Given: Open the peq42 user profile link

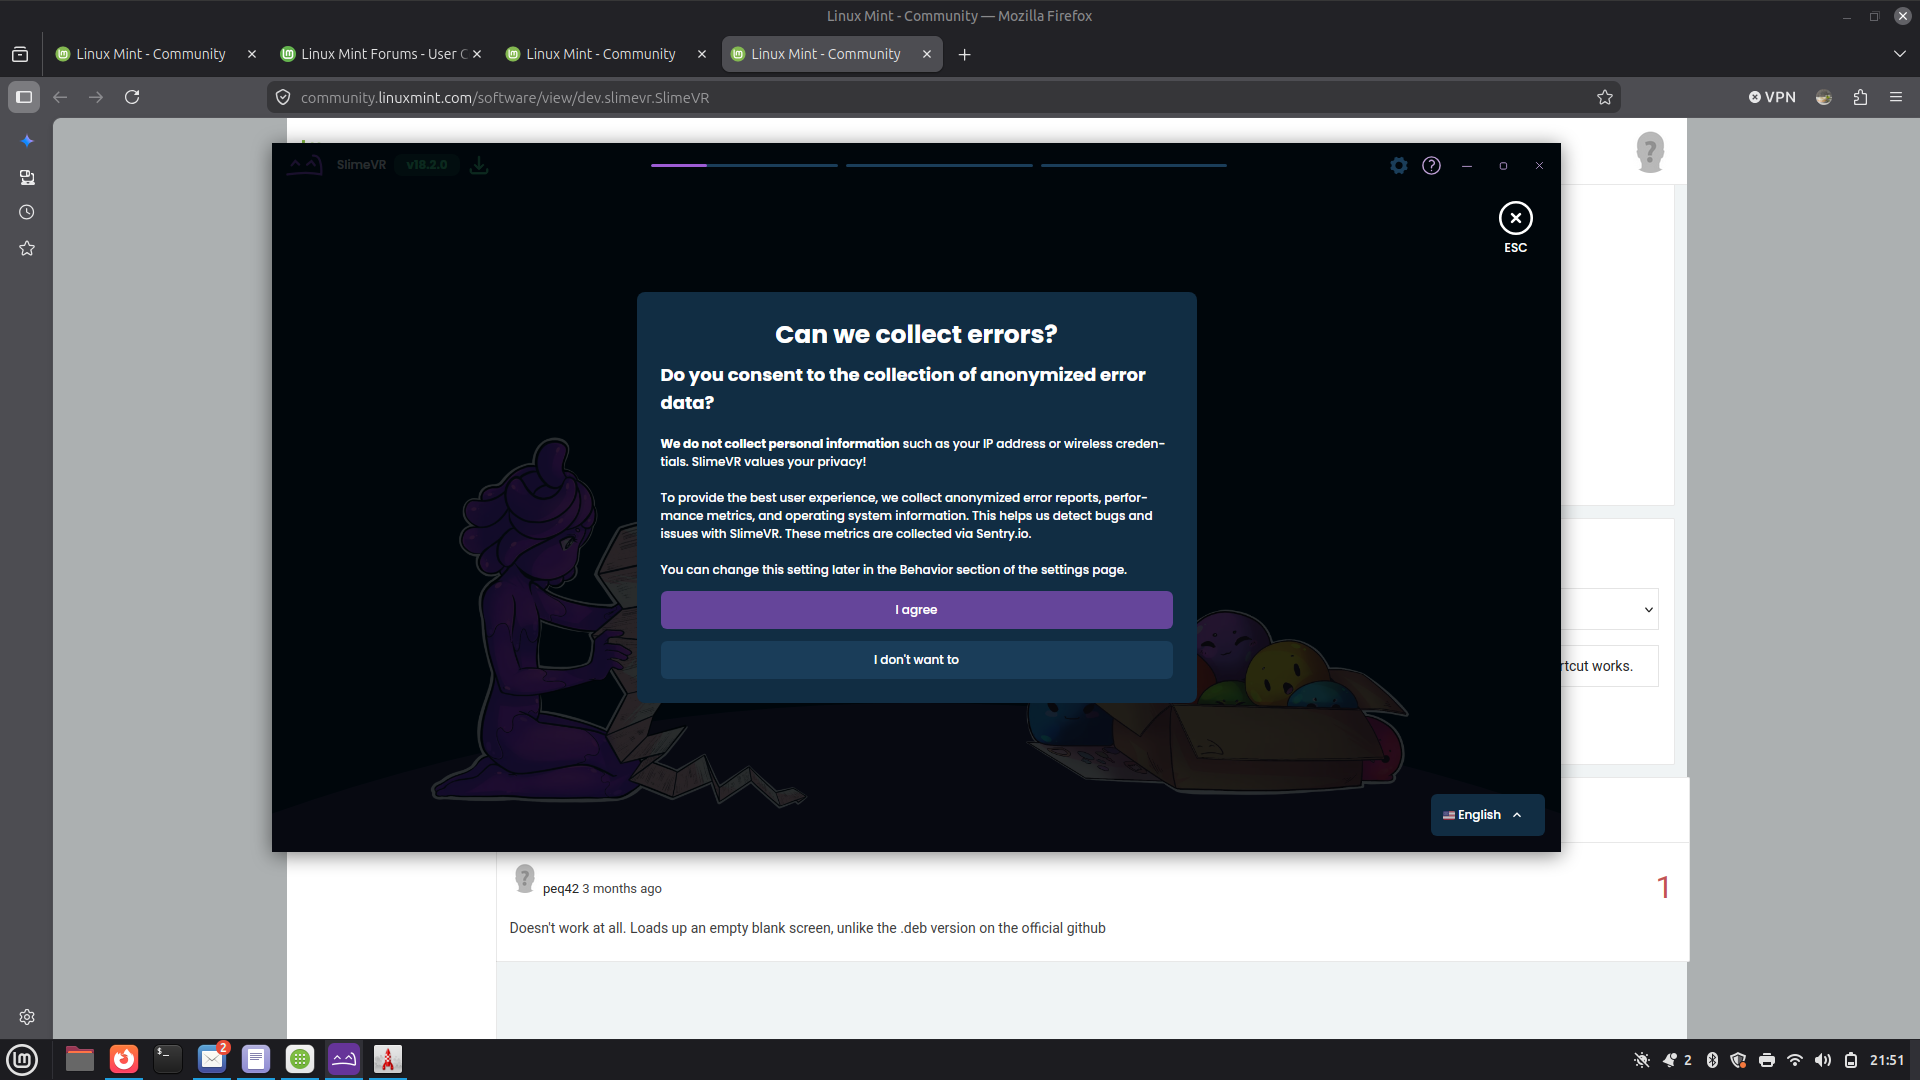Looking at the screenshot, I should click(x=561, y=889).
